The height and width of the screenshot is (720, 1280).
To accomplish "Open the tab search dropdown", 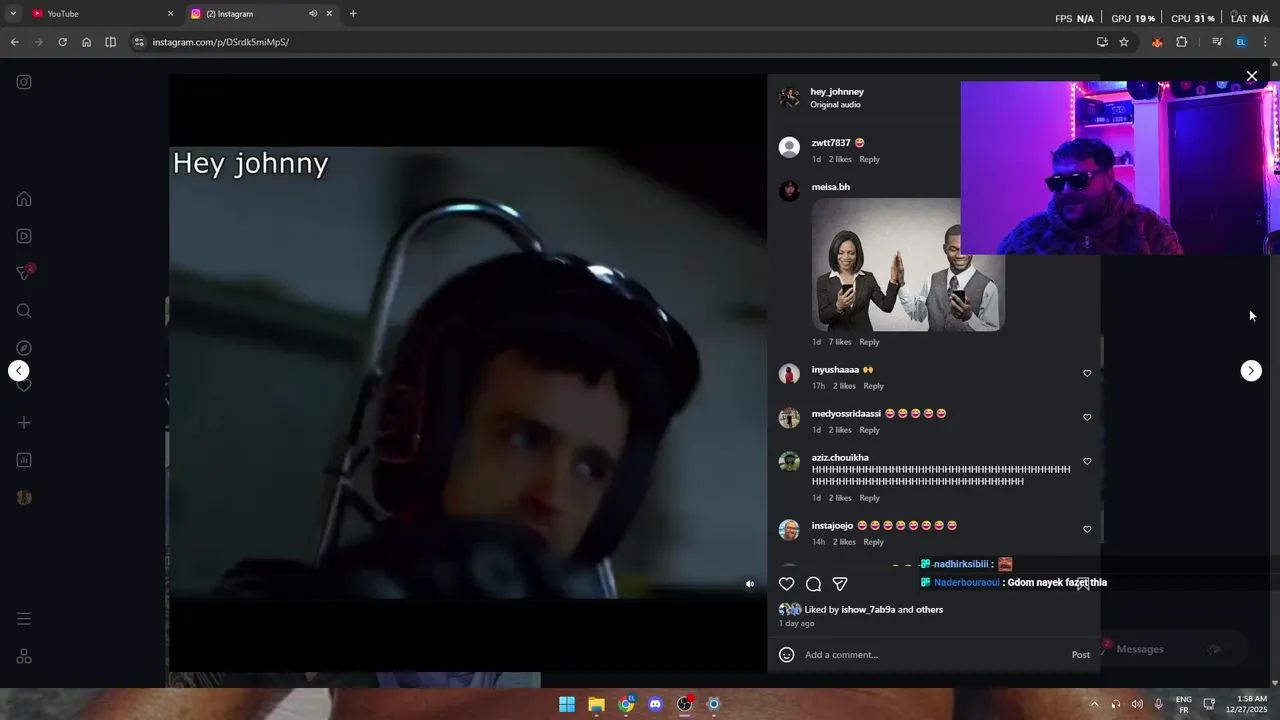I will [13, 14].
